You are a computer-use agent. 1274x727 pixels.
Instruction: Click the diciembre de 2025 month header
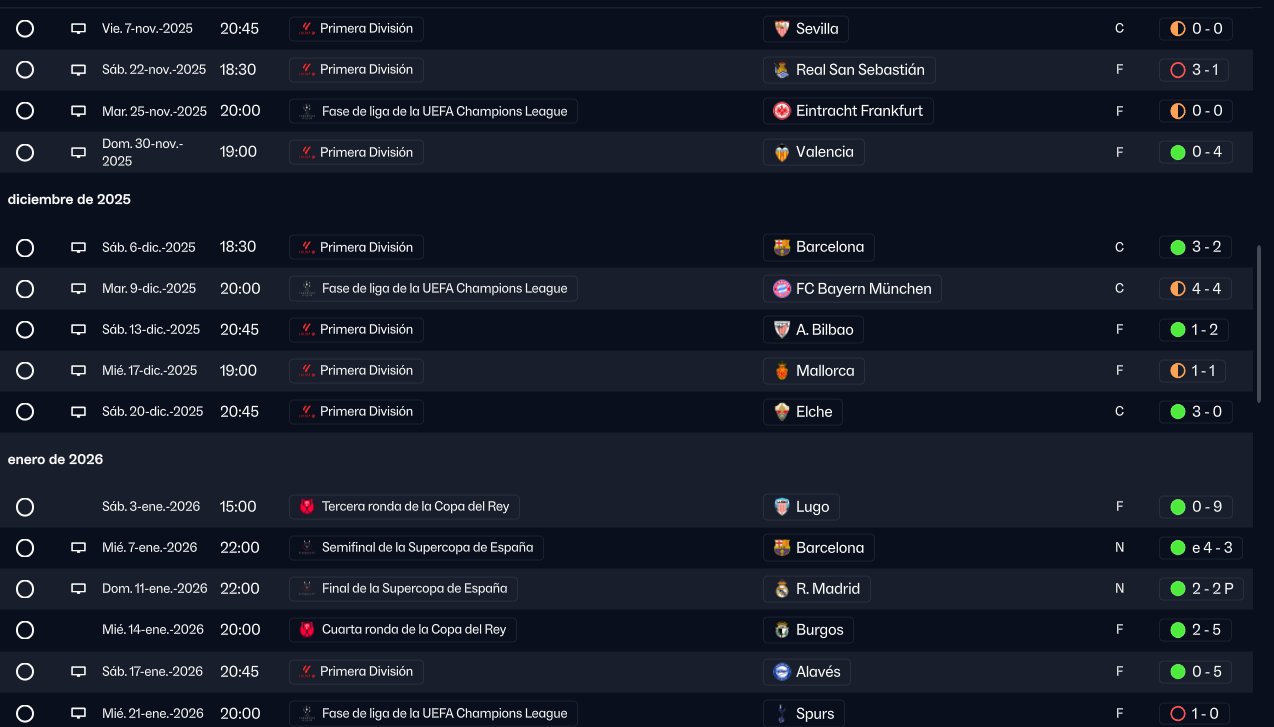point(69,200)
